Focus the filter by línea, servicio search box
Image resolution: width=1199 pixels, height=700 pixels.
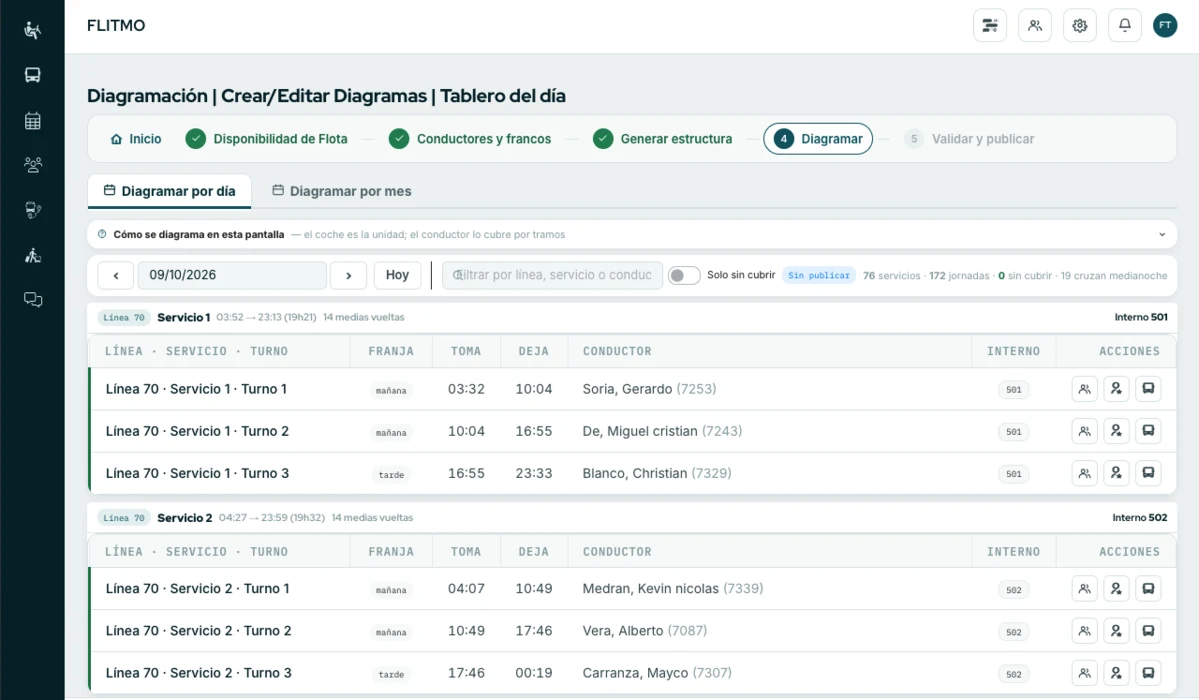(x=552, y=275)
